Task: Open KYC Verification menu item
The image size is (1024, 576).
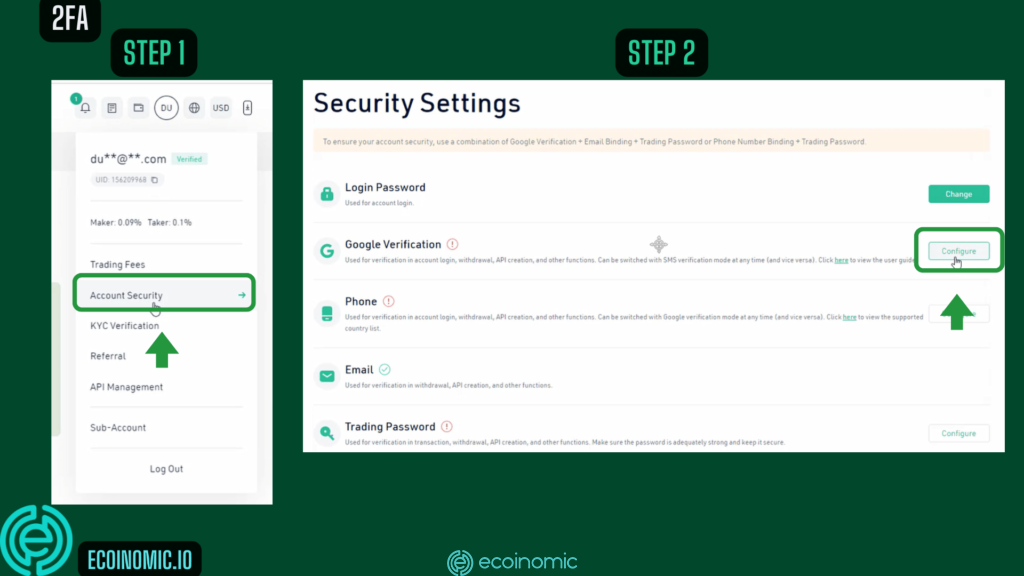Action: point(125,325)
